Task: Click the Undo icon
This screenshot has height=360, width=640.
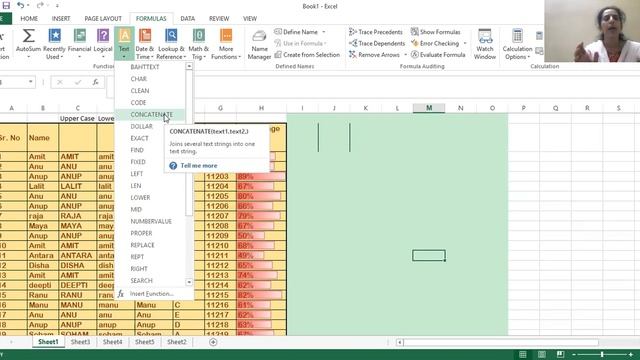Action: [20, 6]
